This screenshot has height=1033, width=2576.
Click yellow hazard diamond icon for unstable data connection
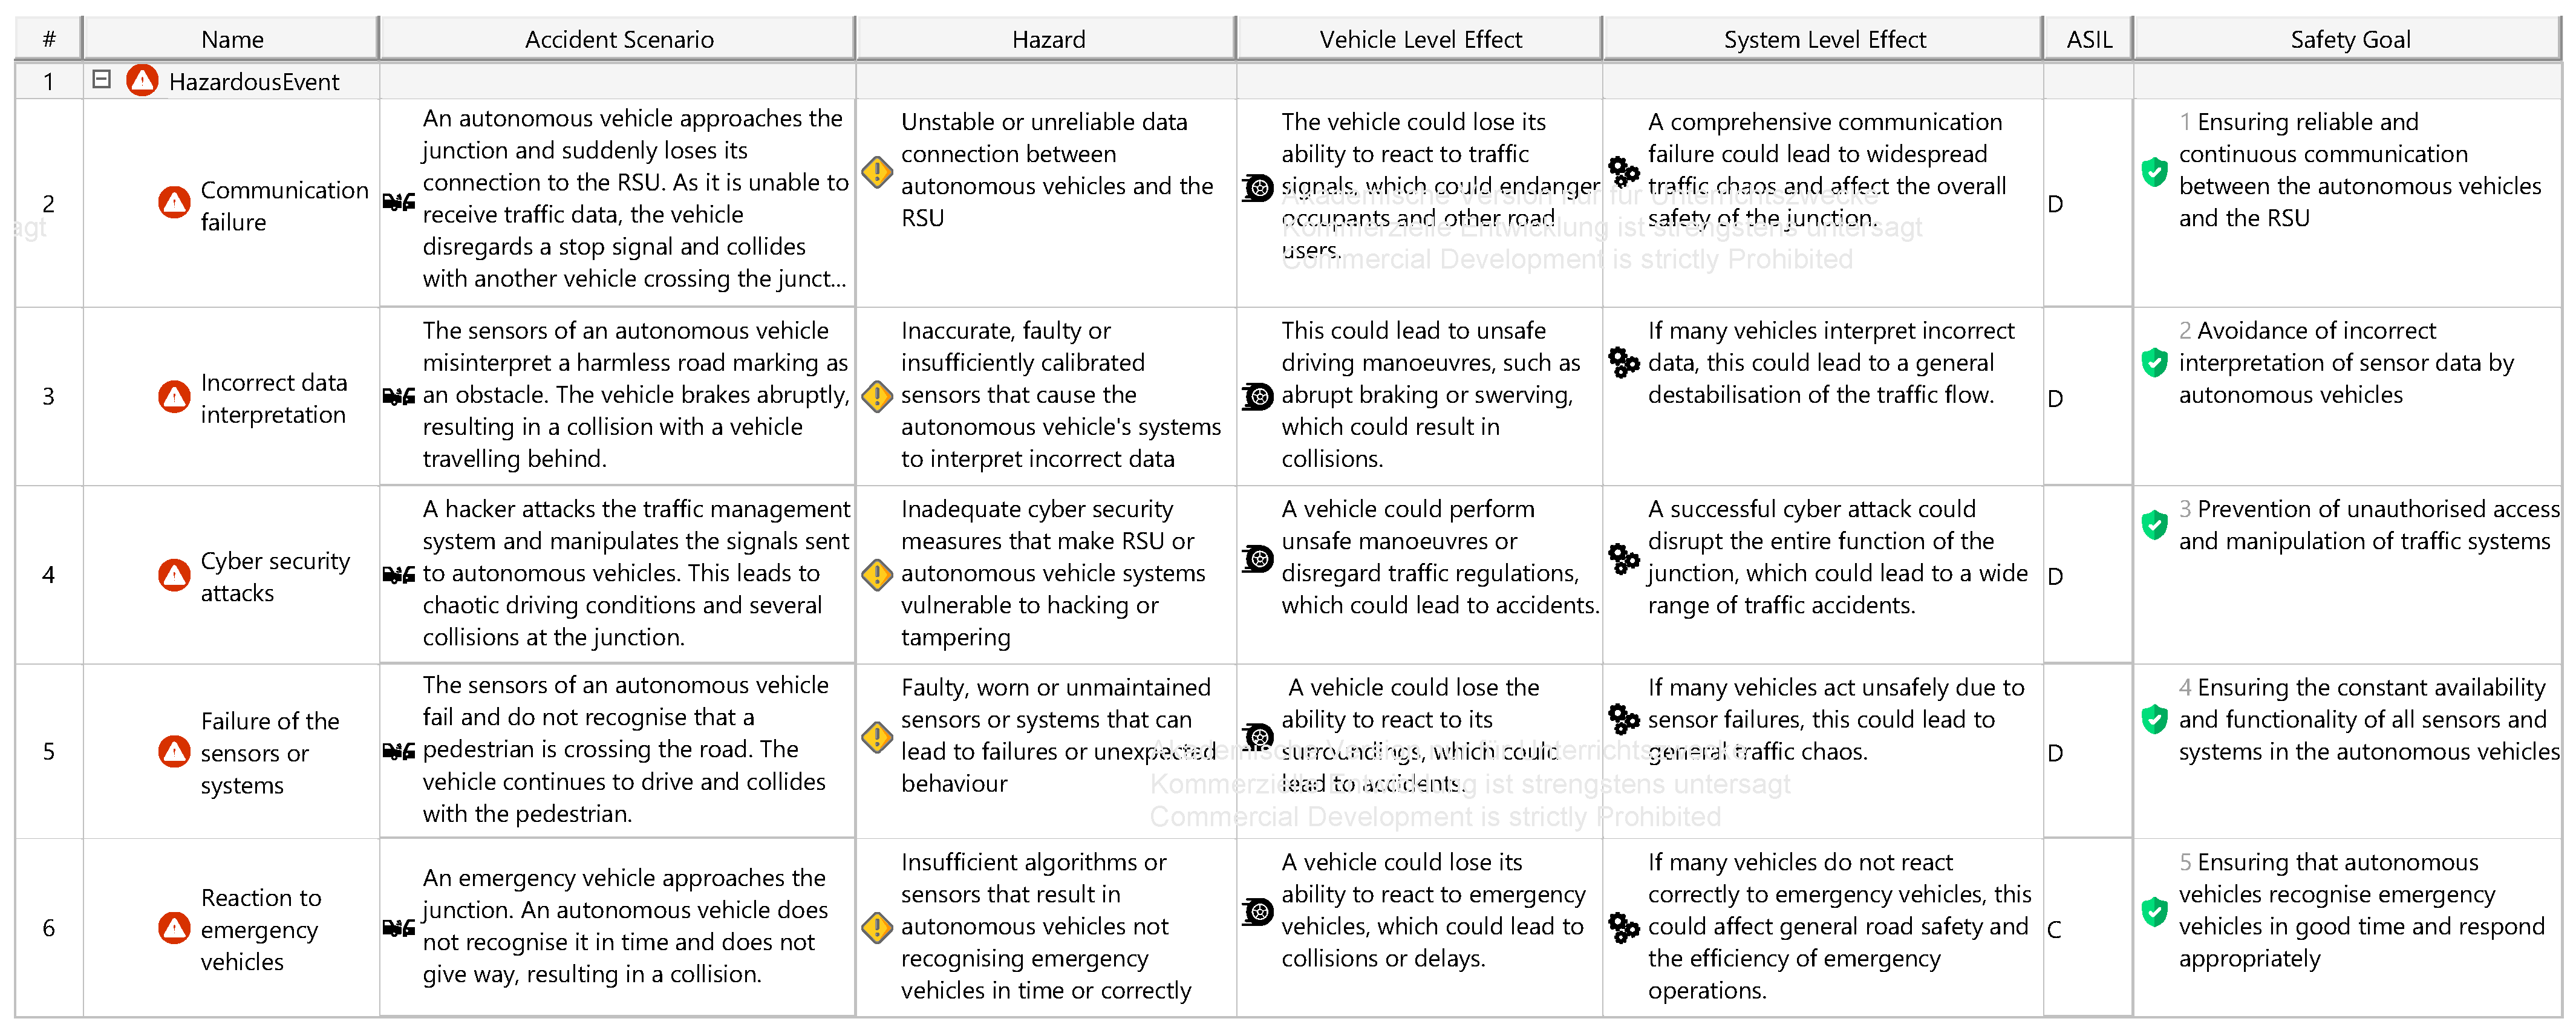tap(877, 171)
